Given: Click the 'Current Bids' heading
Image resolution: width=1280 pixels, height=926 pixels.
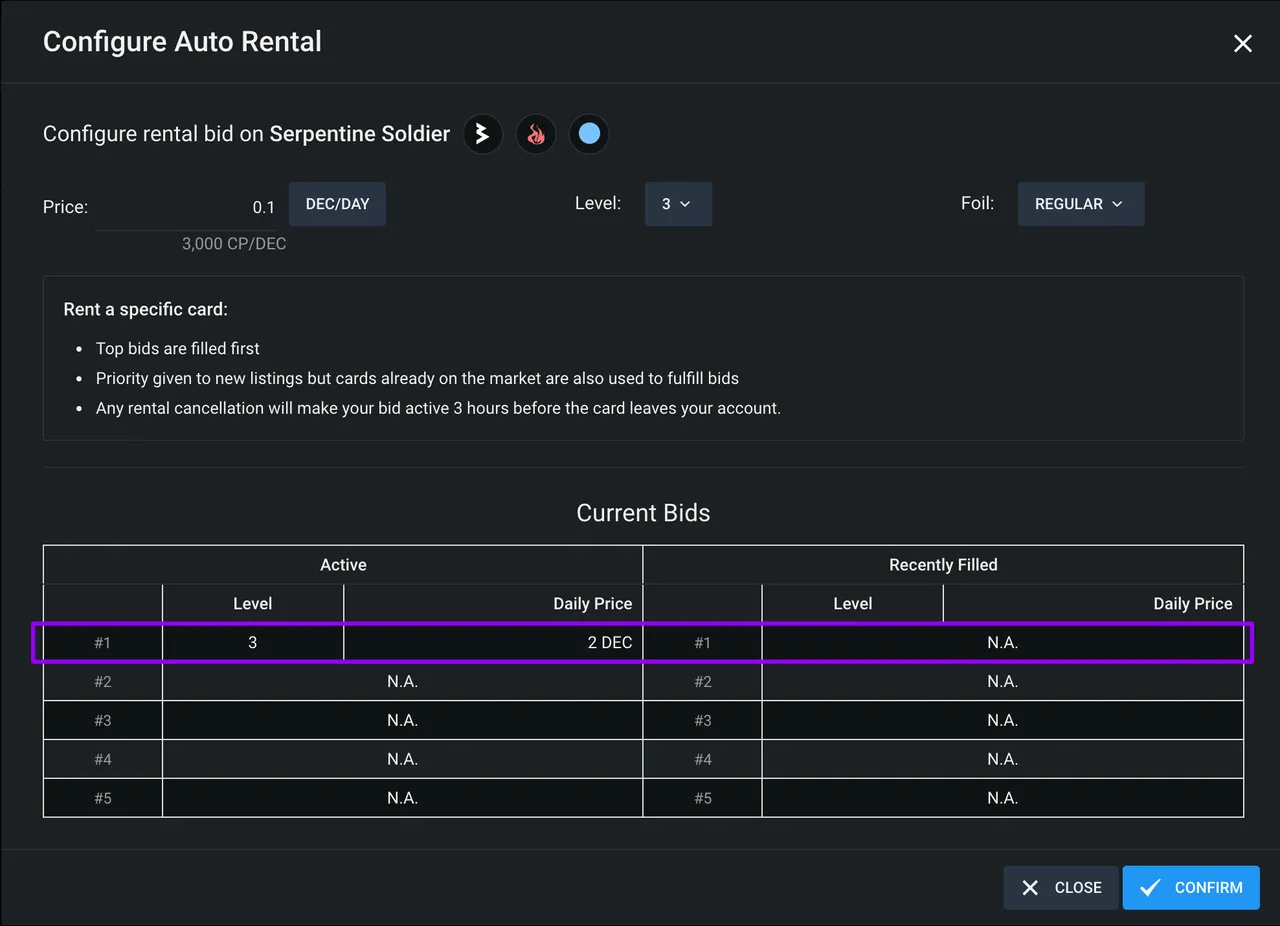Looking at the screenshot, I should (643, 513).
